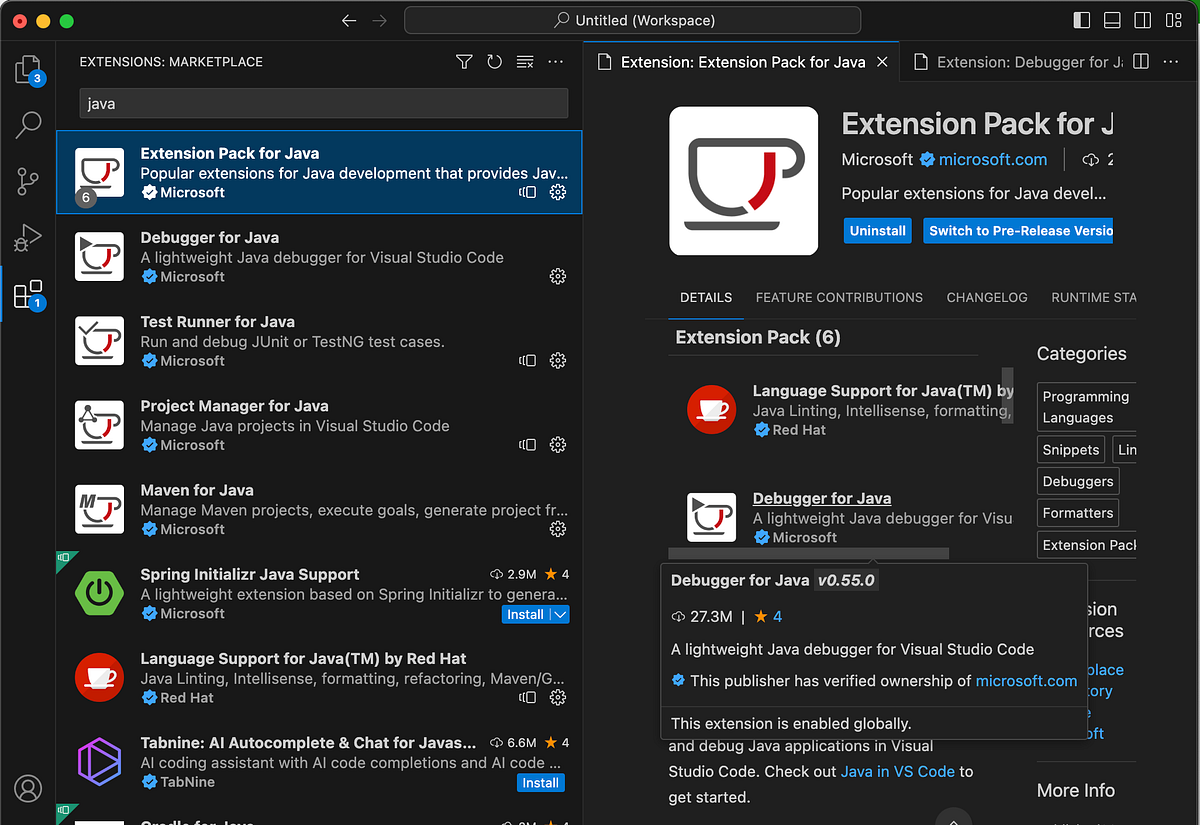
Task: Open the Explorer view in the activity bar
Action: click(28, 70)
